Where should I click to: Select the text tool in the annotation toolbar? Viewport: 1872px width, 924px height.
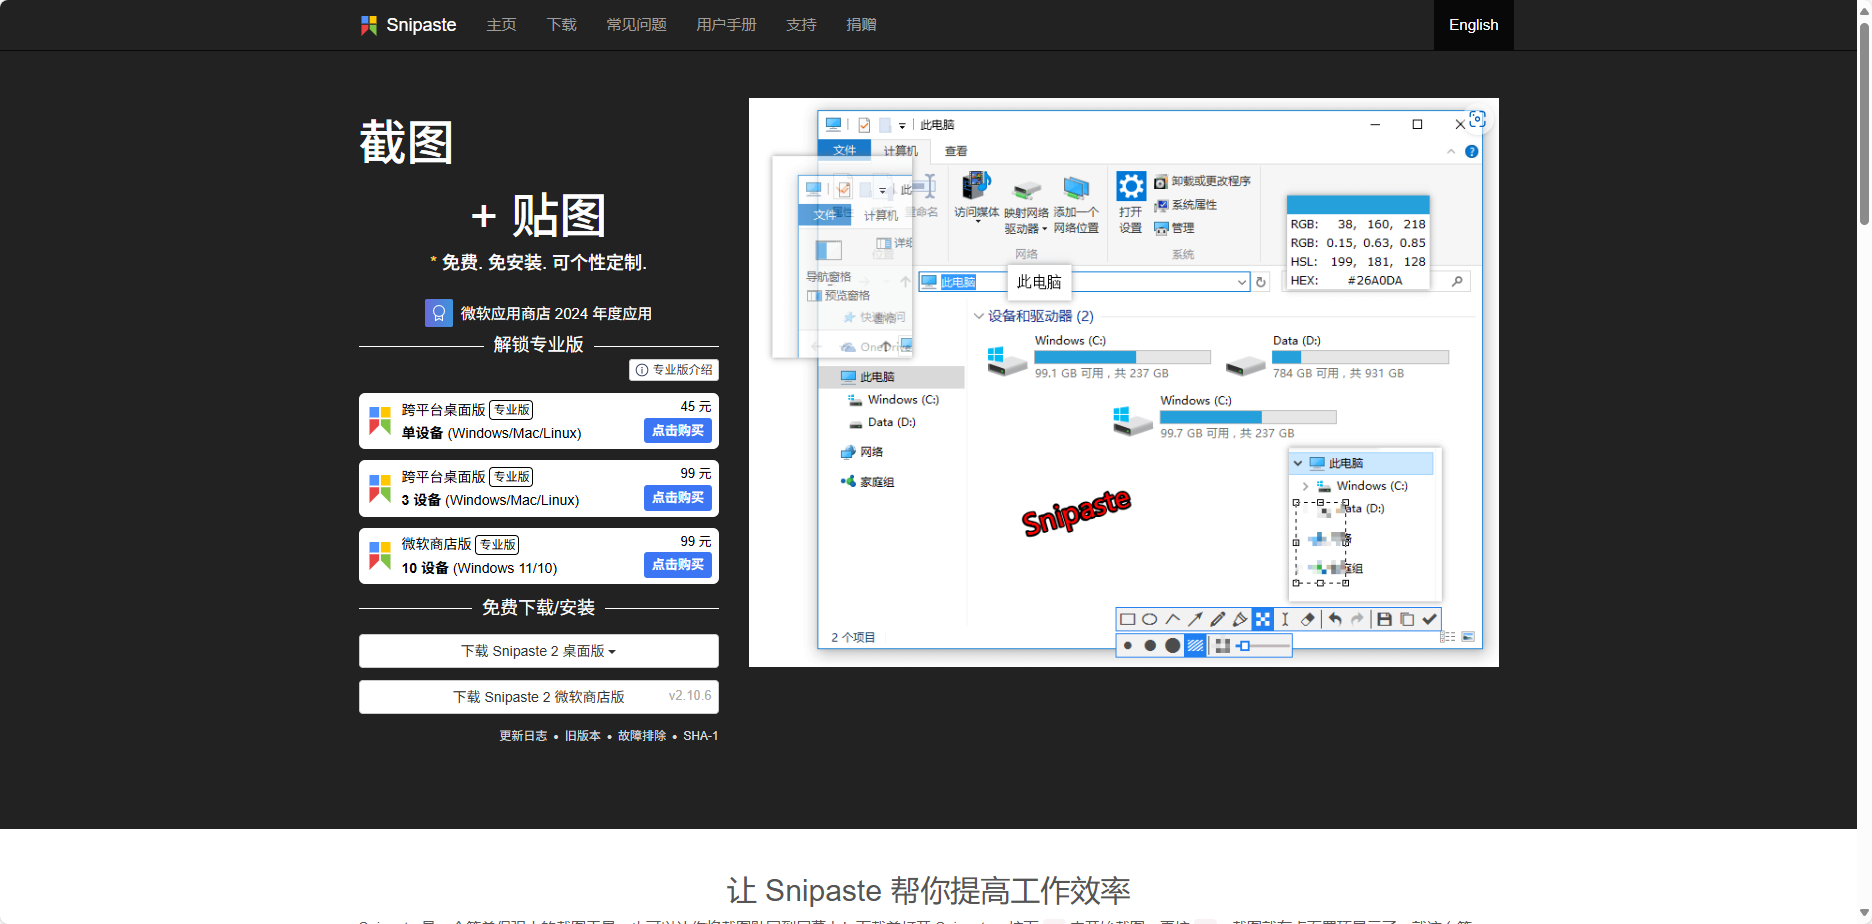coord(1285,619)
